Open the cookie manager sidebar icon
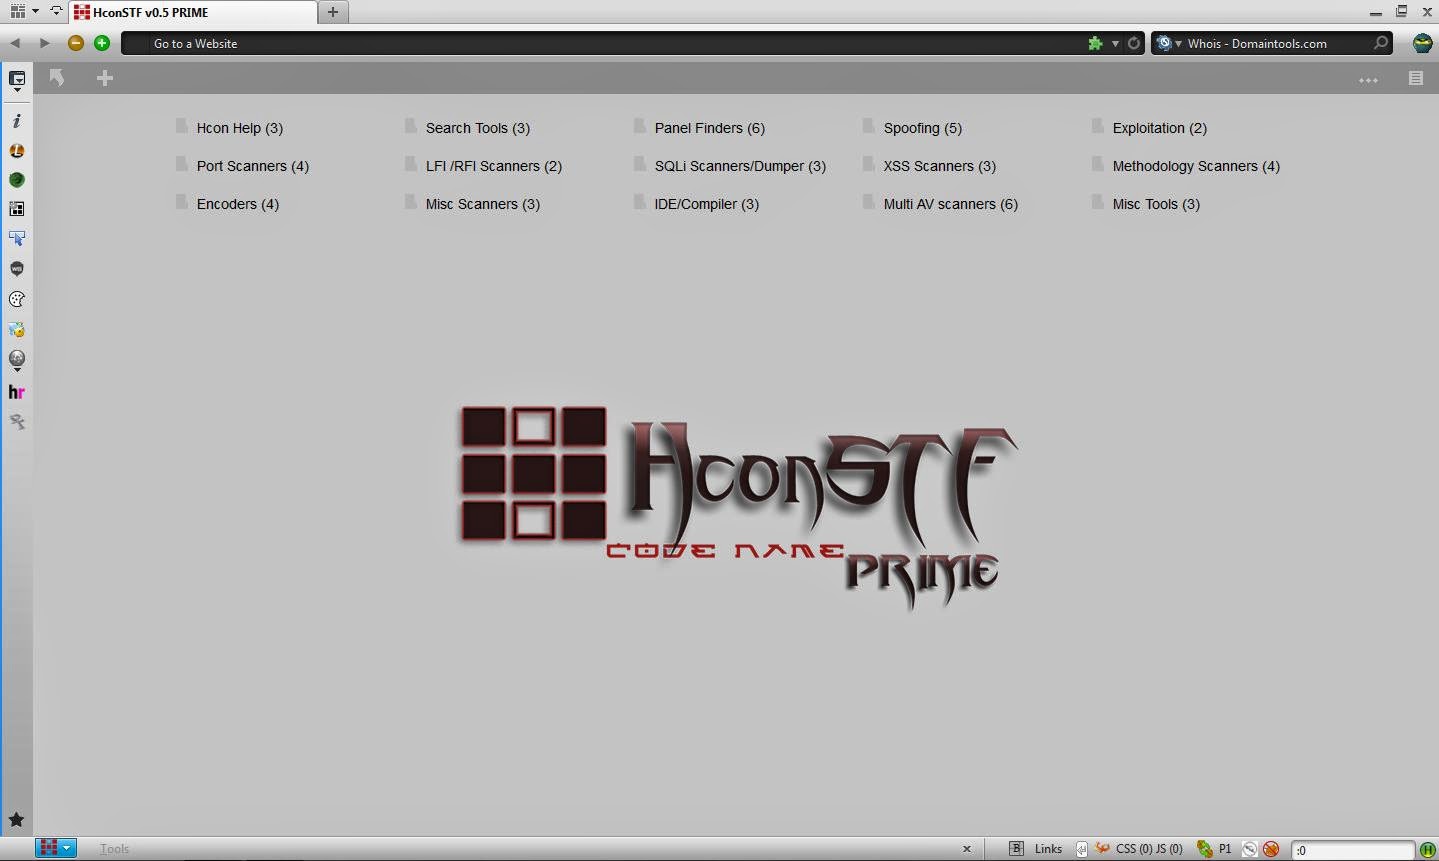 17,299
